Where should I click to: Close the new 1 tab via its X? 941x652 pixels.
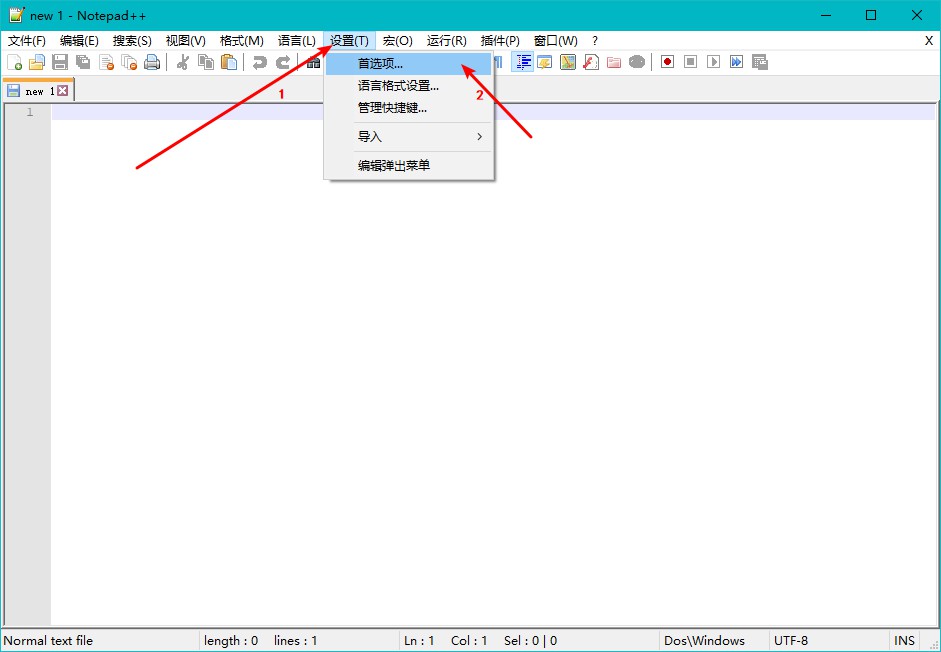62,91
